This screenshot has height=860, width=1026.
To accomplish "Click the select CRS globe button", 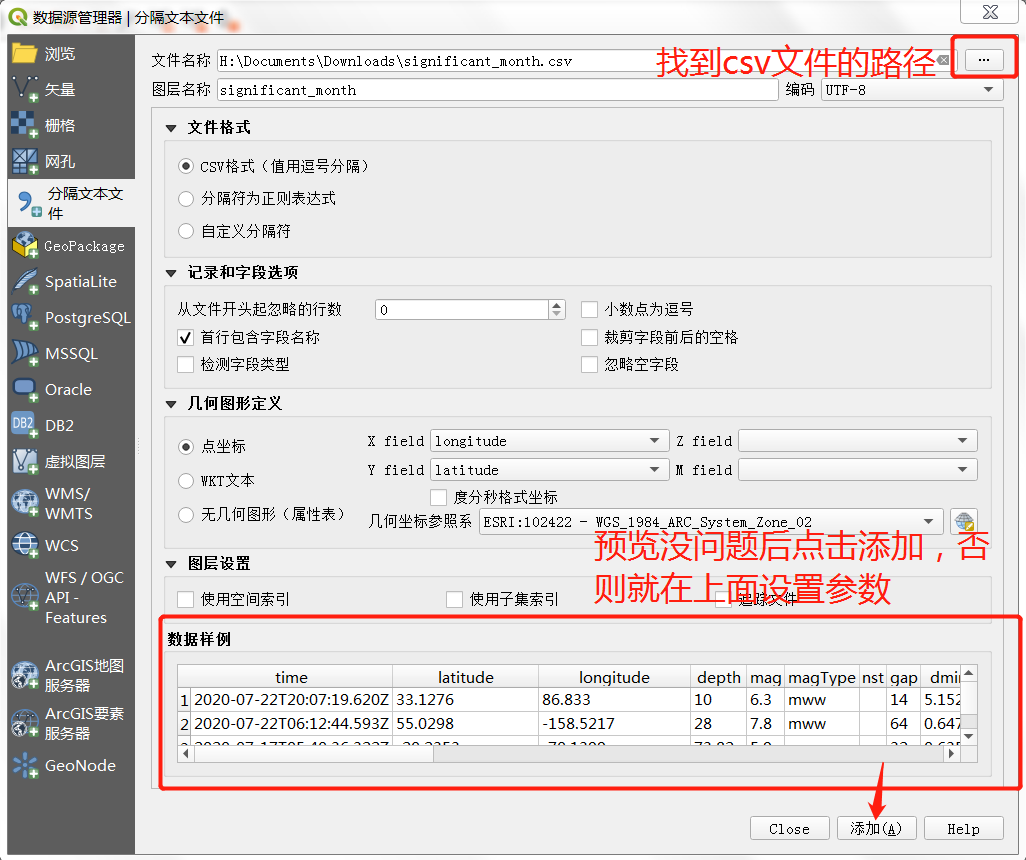I will (963, 522).
